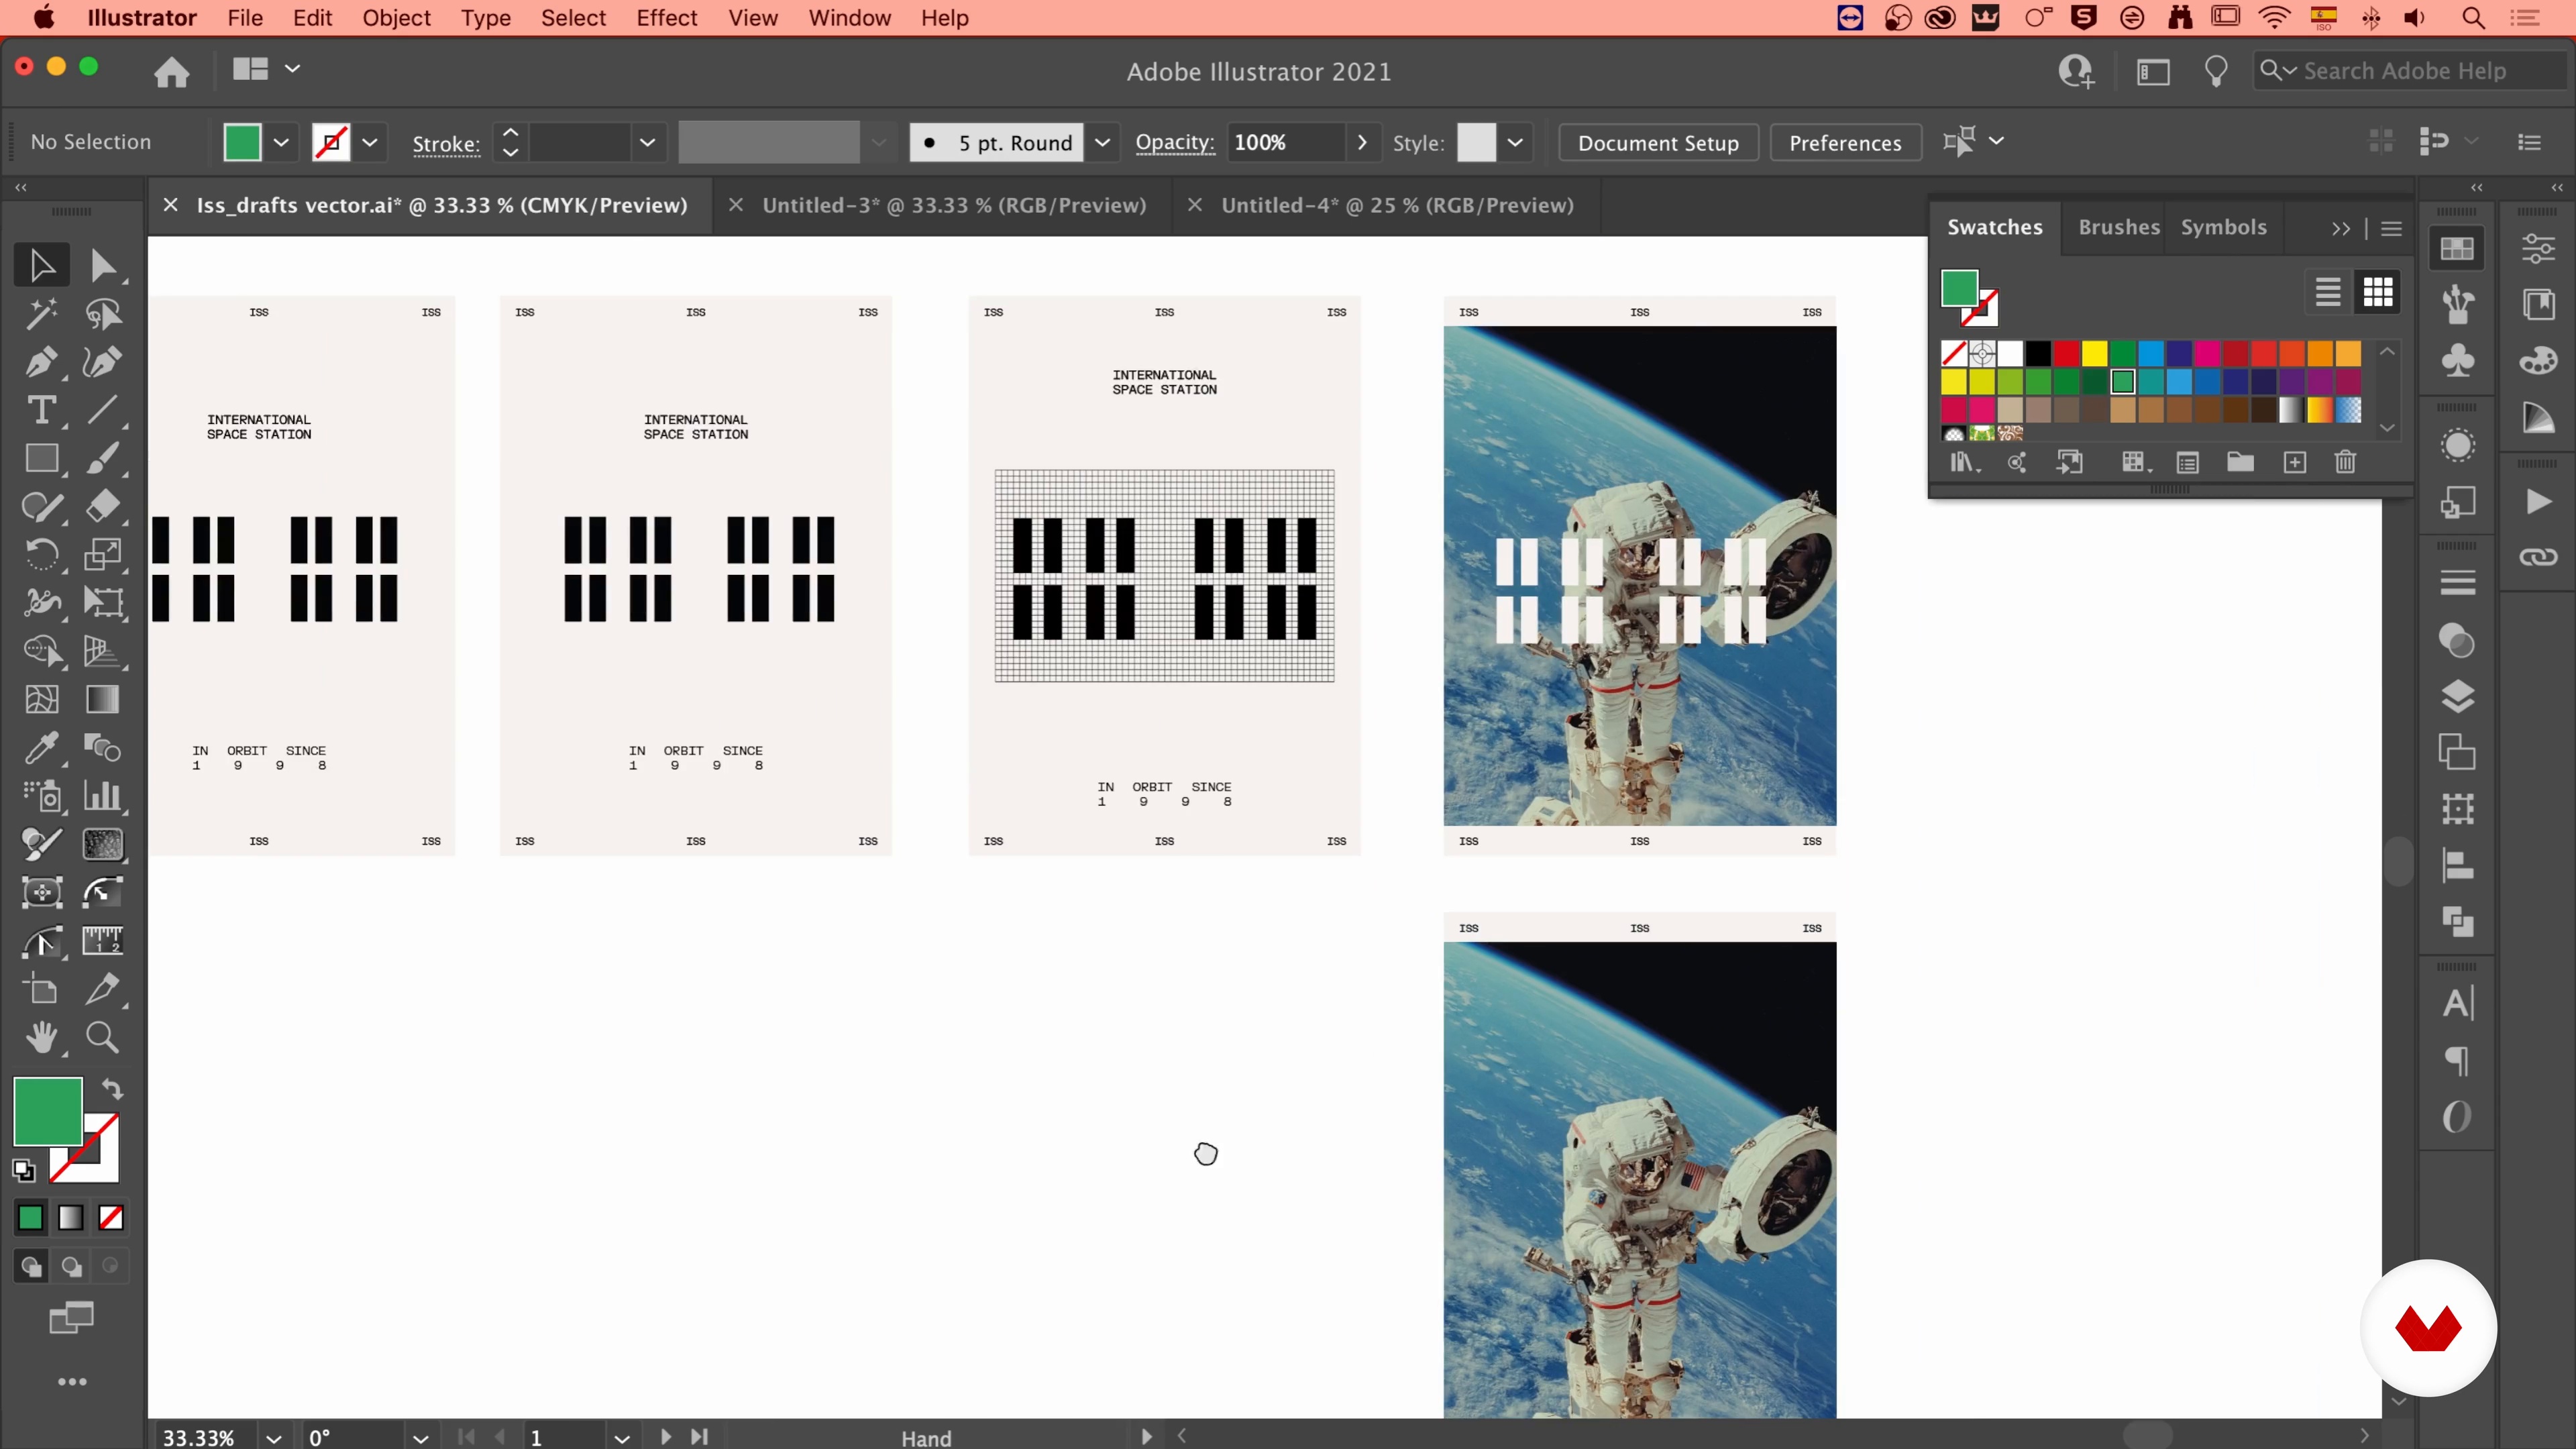This screenshot has width=2576, height=1449.
Task: Select the Gradient tool
Action: (102, 700)
